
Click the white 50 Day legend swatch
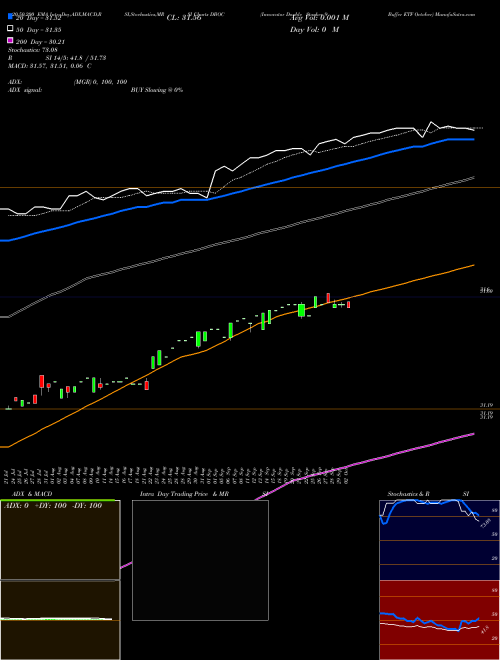coord(10,29)
